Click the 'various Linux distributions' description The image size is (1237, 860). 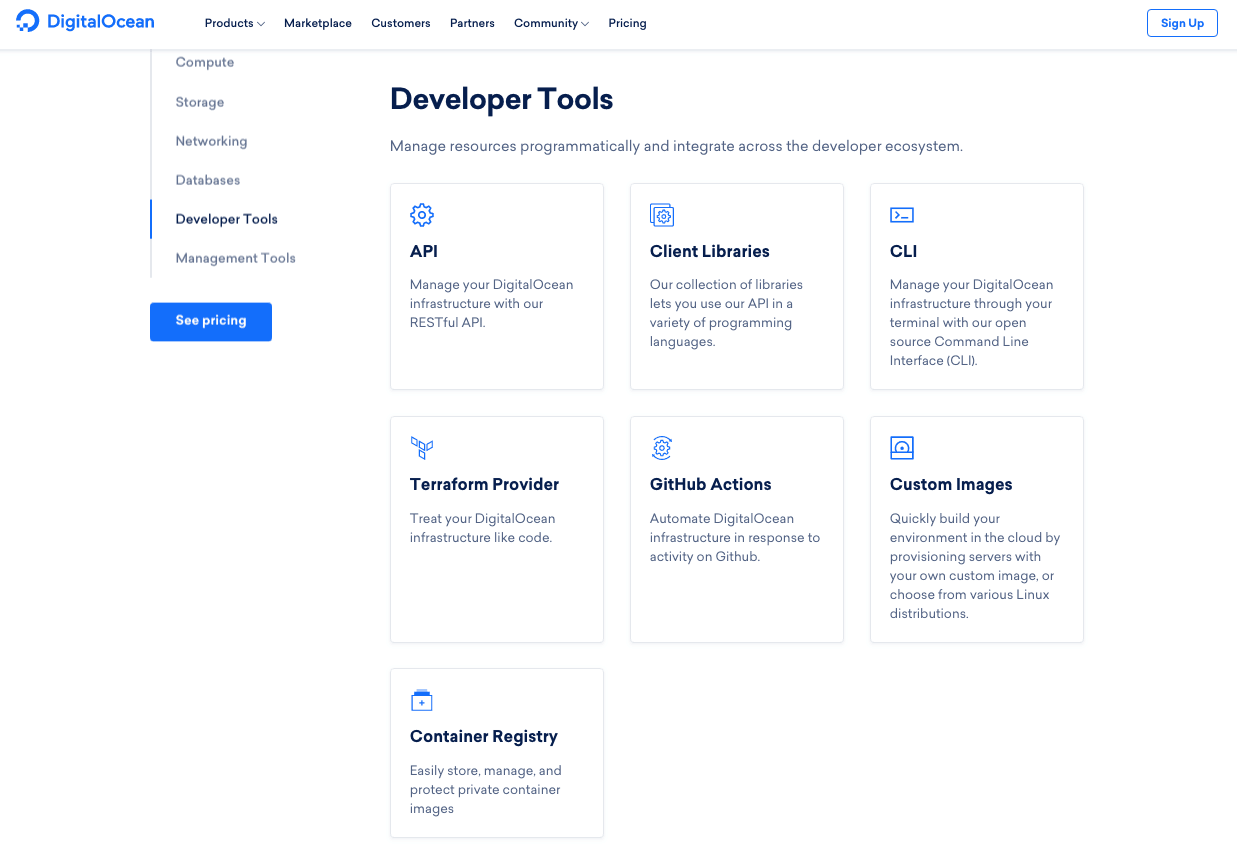pyautogui.click(x=975, y=566)
